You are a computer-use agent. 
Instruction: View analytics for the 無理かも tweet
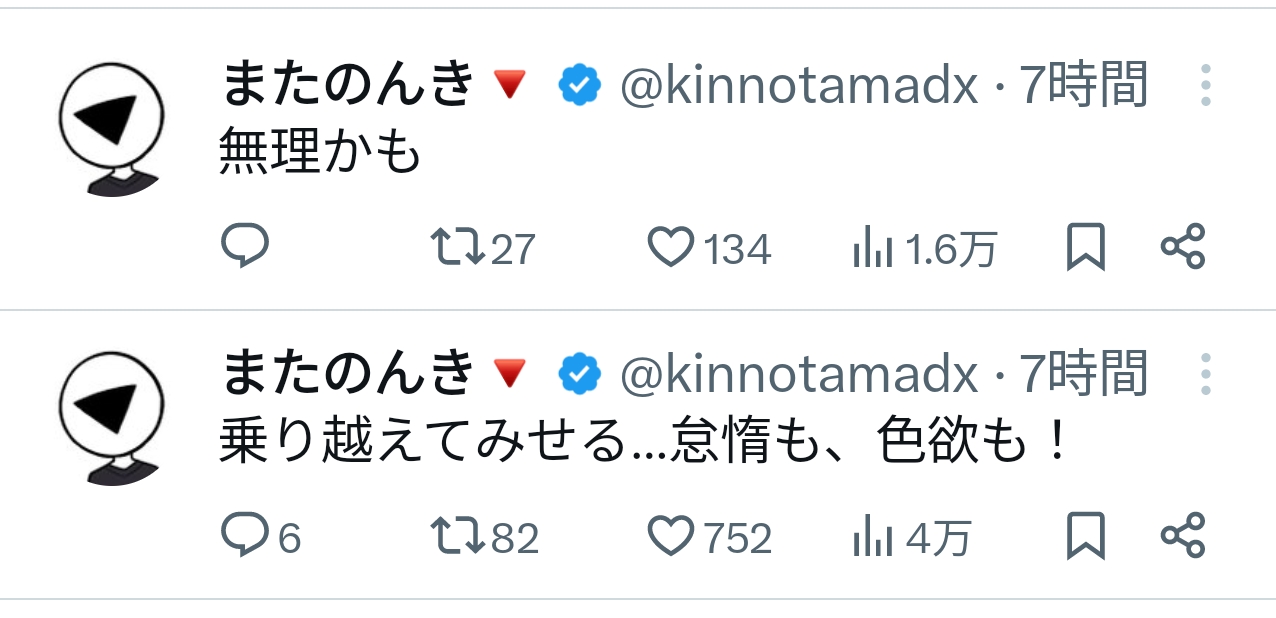(872, 248)
